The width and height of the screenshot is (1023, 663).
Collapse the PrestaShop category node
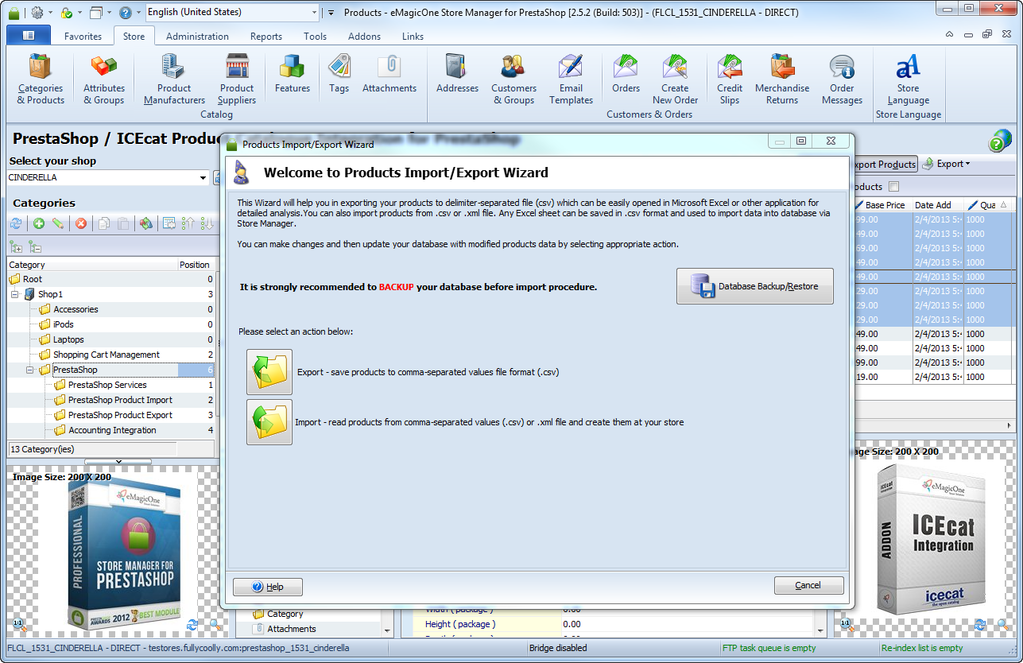click(x=29, y=370)
